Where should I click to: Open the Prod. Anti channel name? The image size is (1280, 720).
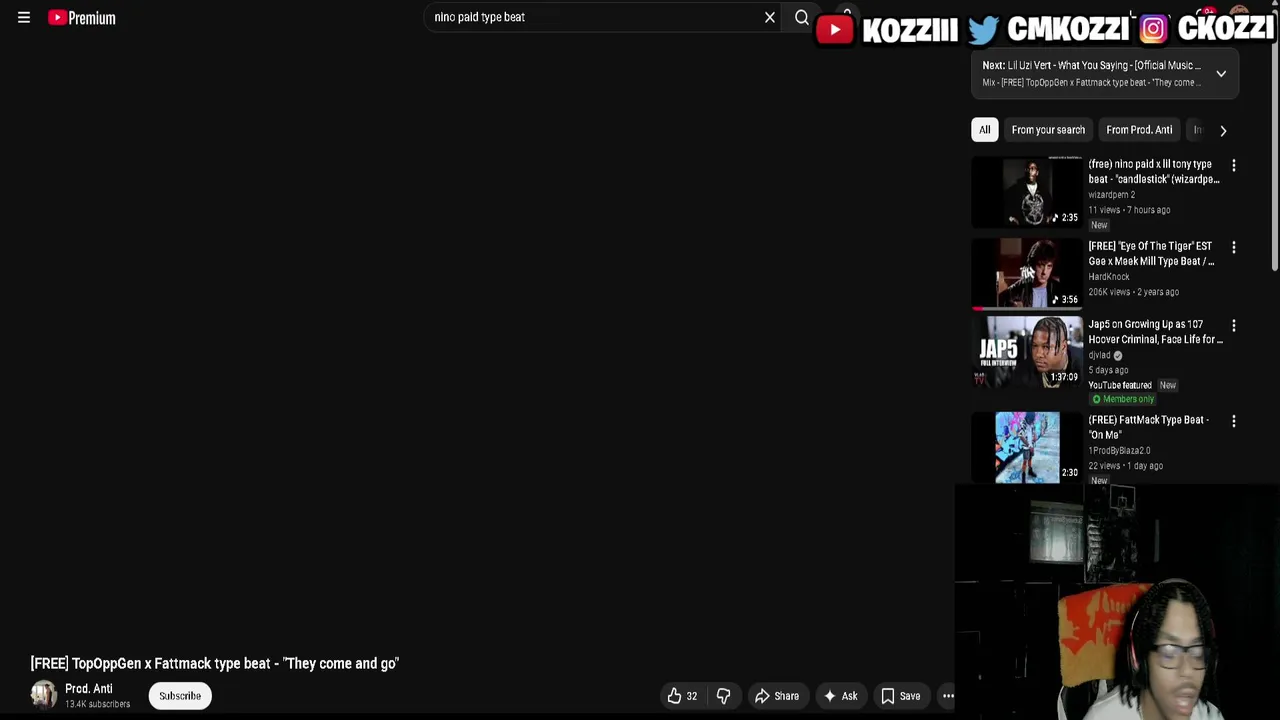[x=89, y=689]
